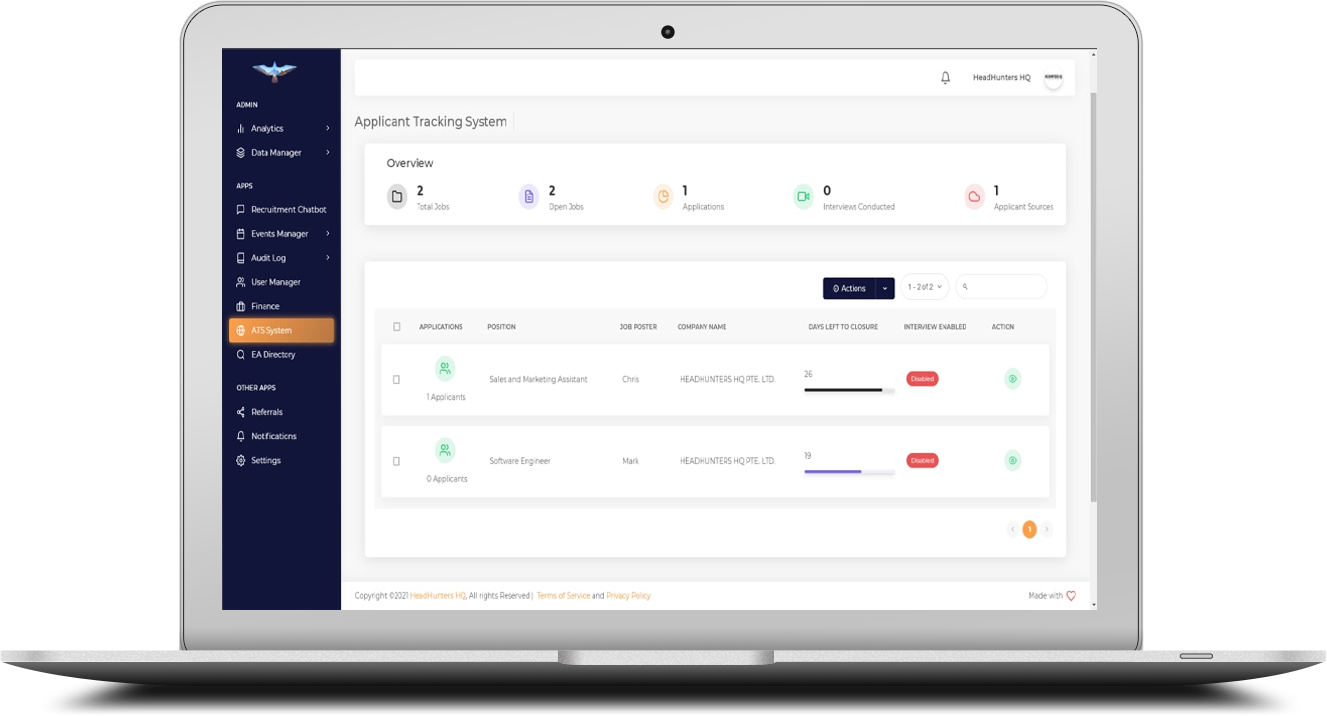Open applicants icon for Sales and Marketing Assistant
The image size is (1327, 716).
coord(445,369)
